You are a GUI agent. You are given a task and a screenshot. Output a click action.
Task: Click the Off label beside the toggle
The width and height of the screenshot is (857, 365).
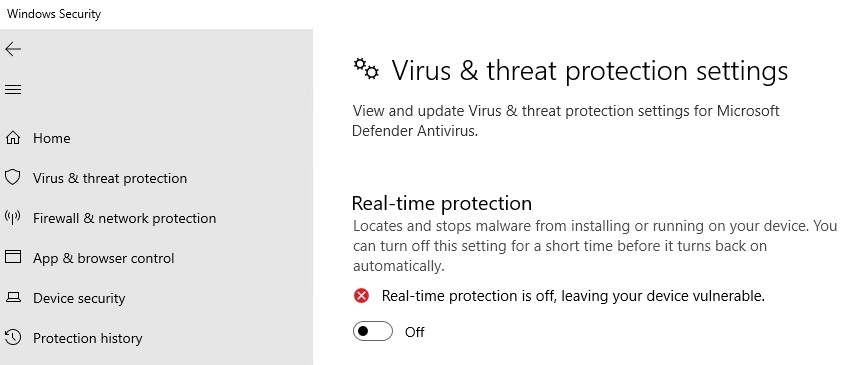[414, 332]
